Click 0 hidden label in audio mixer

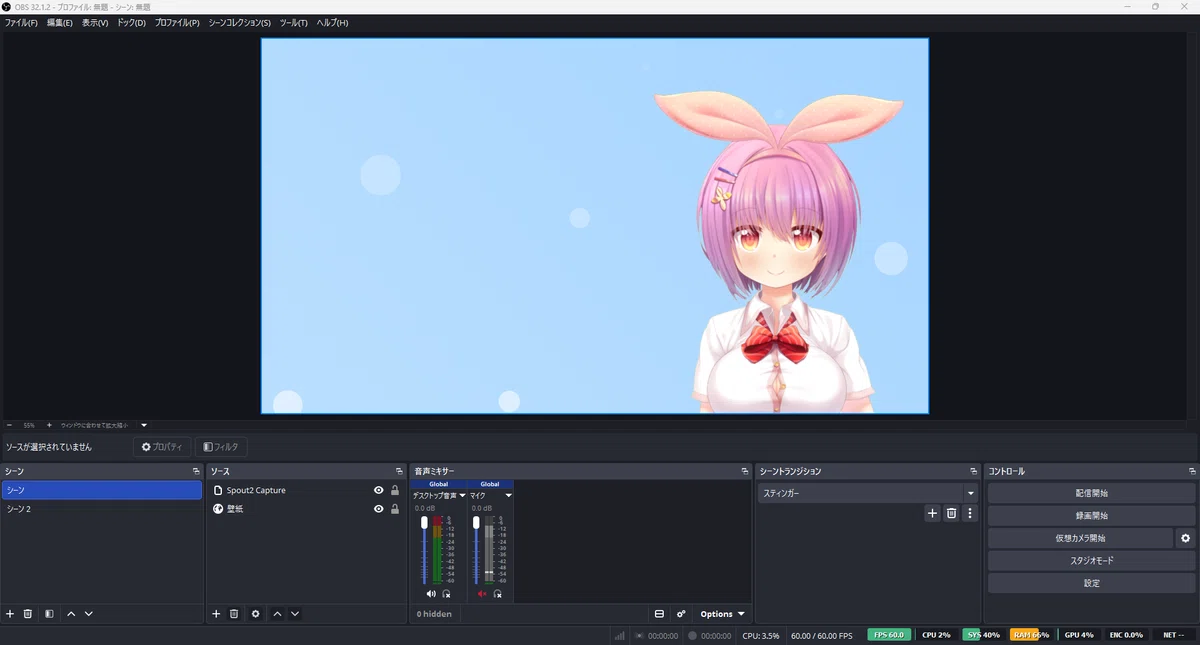[x=434, y=614]
